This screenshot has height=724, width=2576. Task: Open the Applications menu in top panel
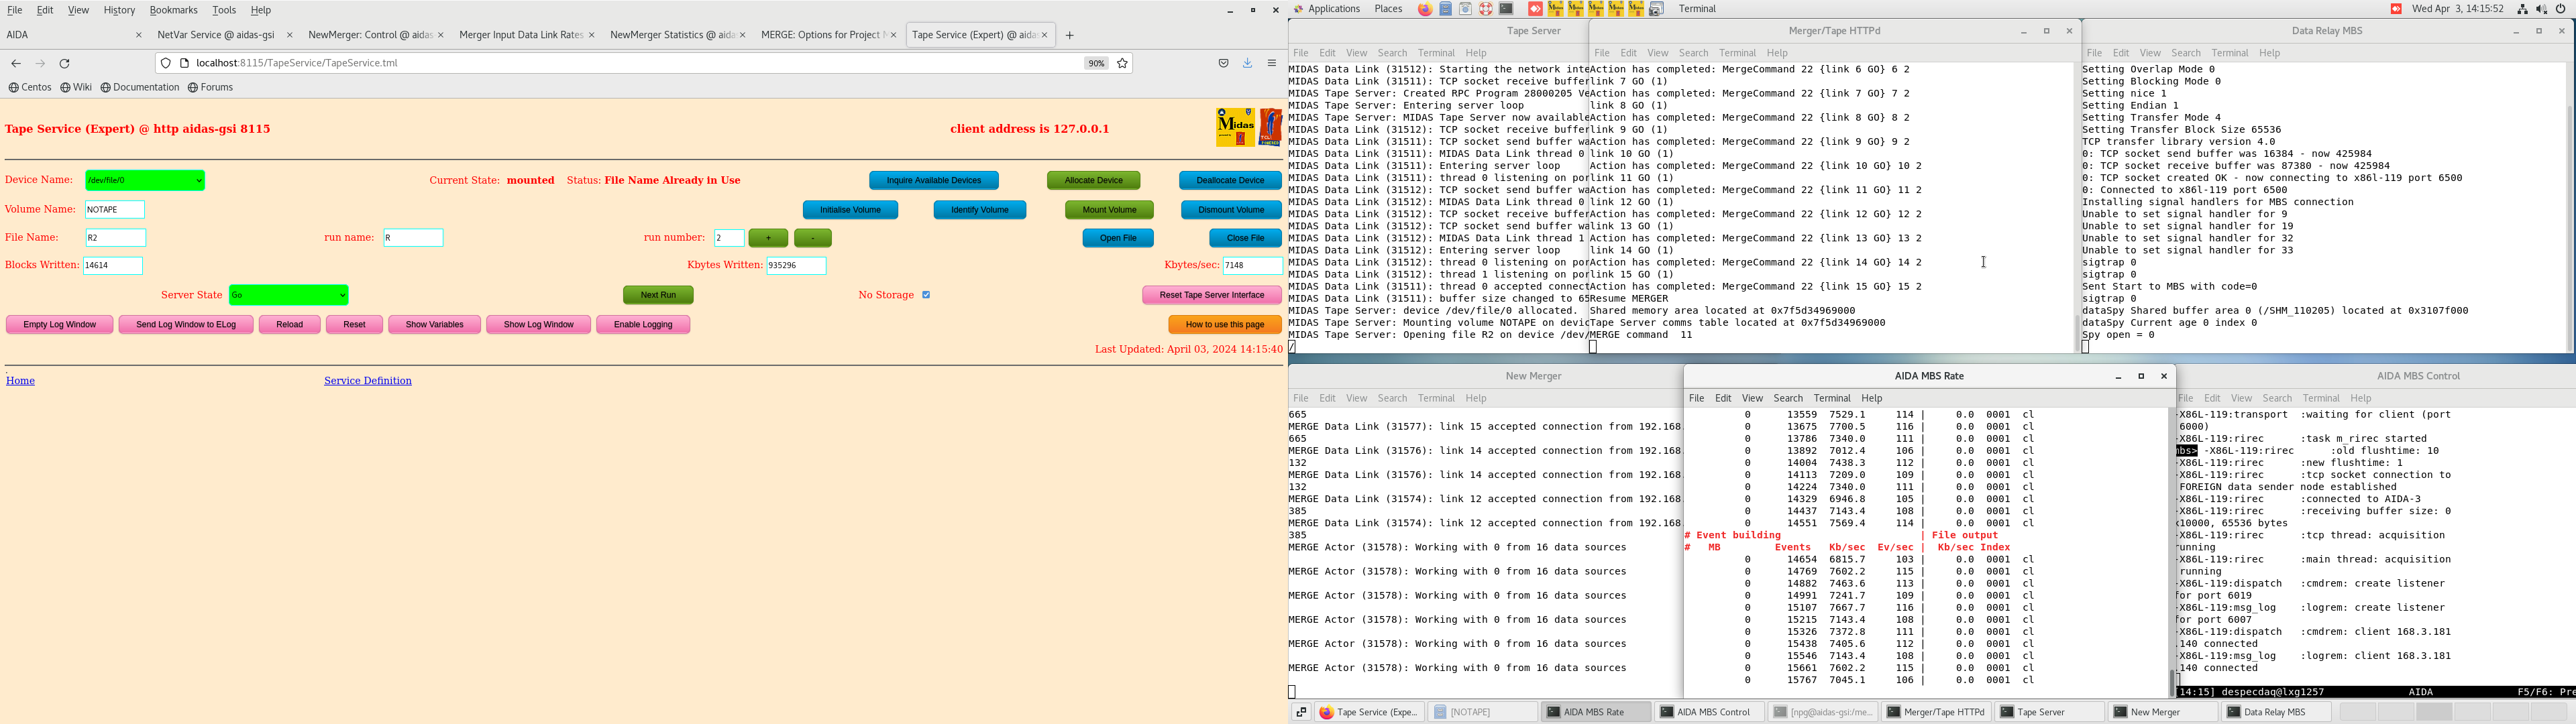pos(1334,9)
